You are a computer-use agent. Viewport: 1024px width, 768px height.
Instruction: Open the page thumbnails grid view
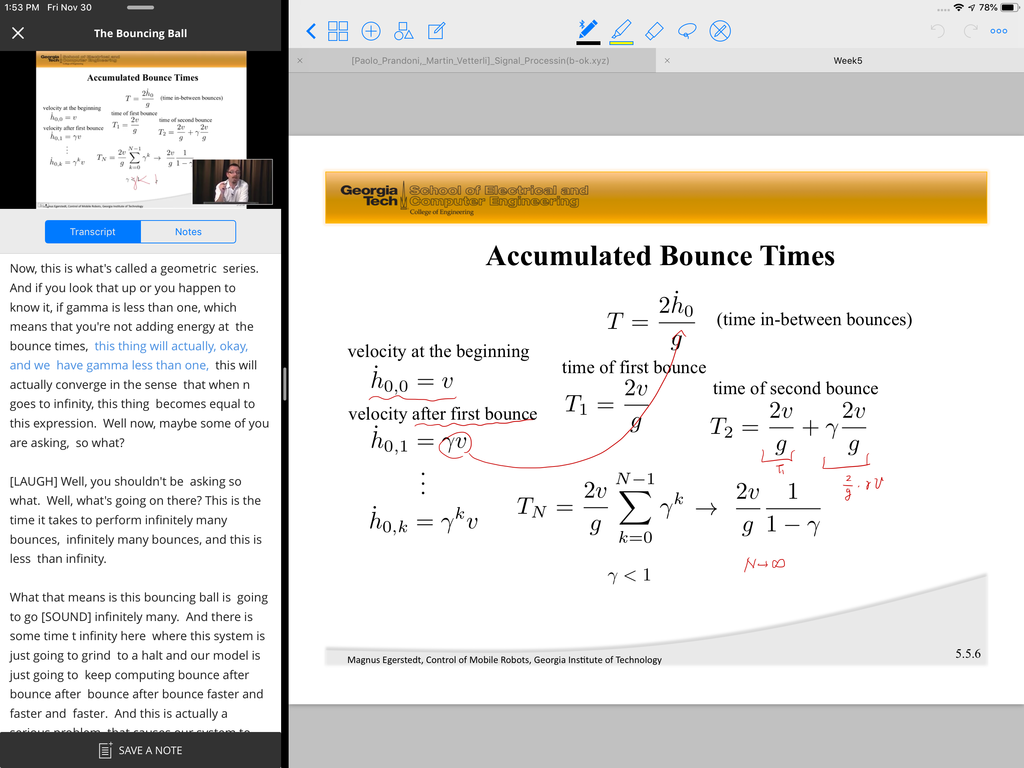pyautogui.click(x=338, y=31)
